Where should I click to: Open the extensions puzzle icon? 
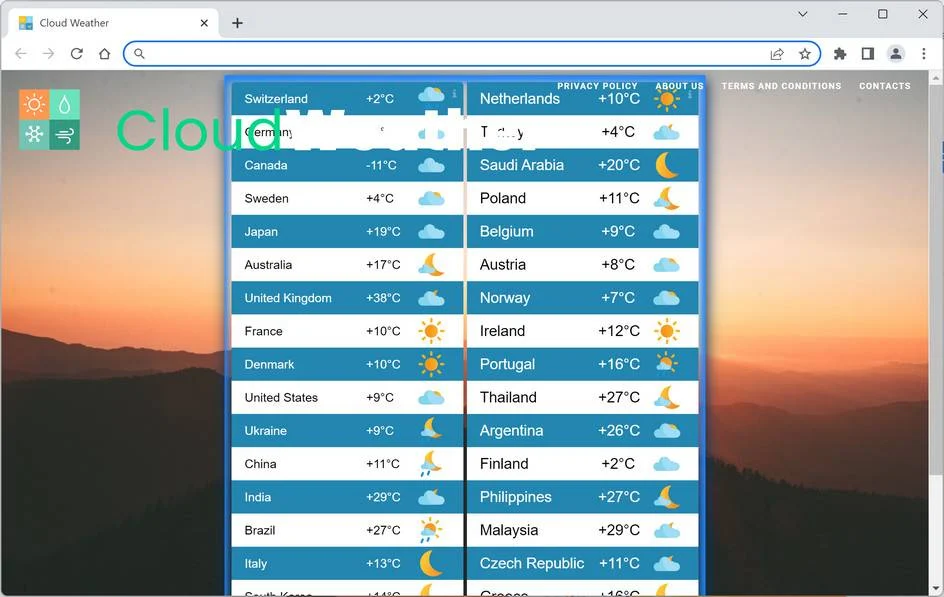[x=840, y=54]
